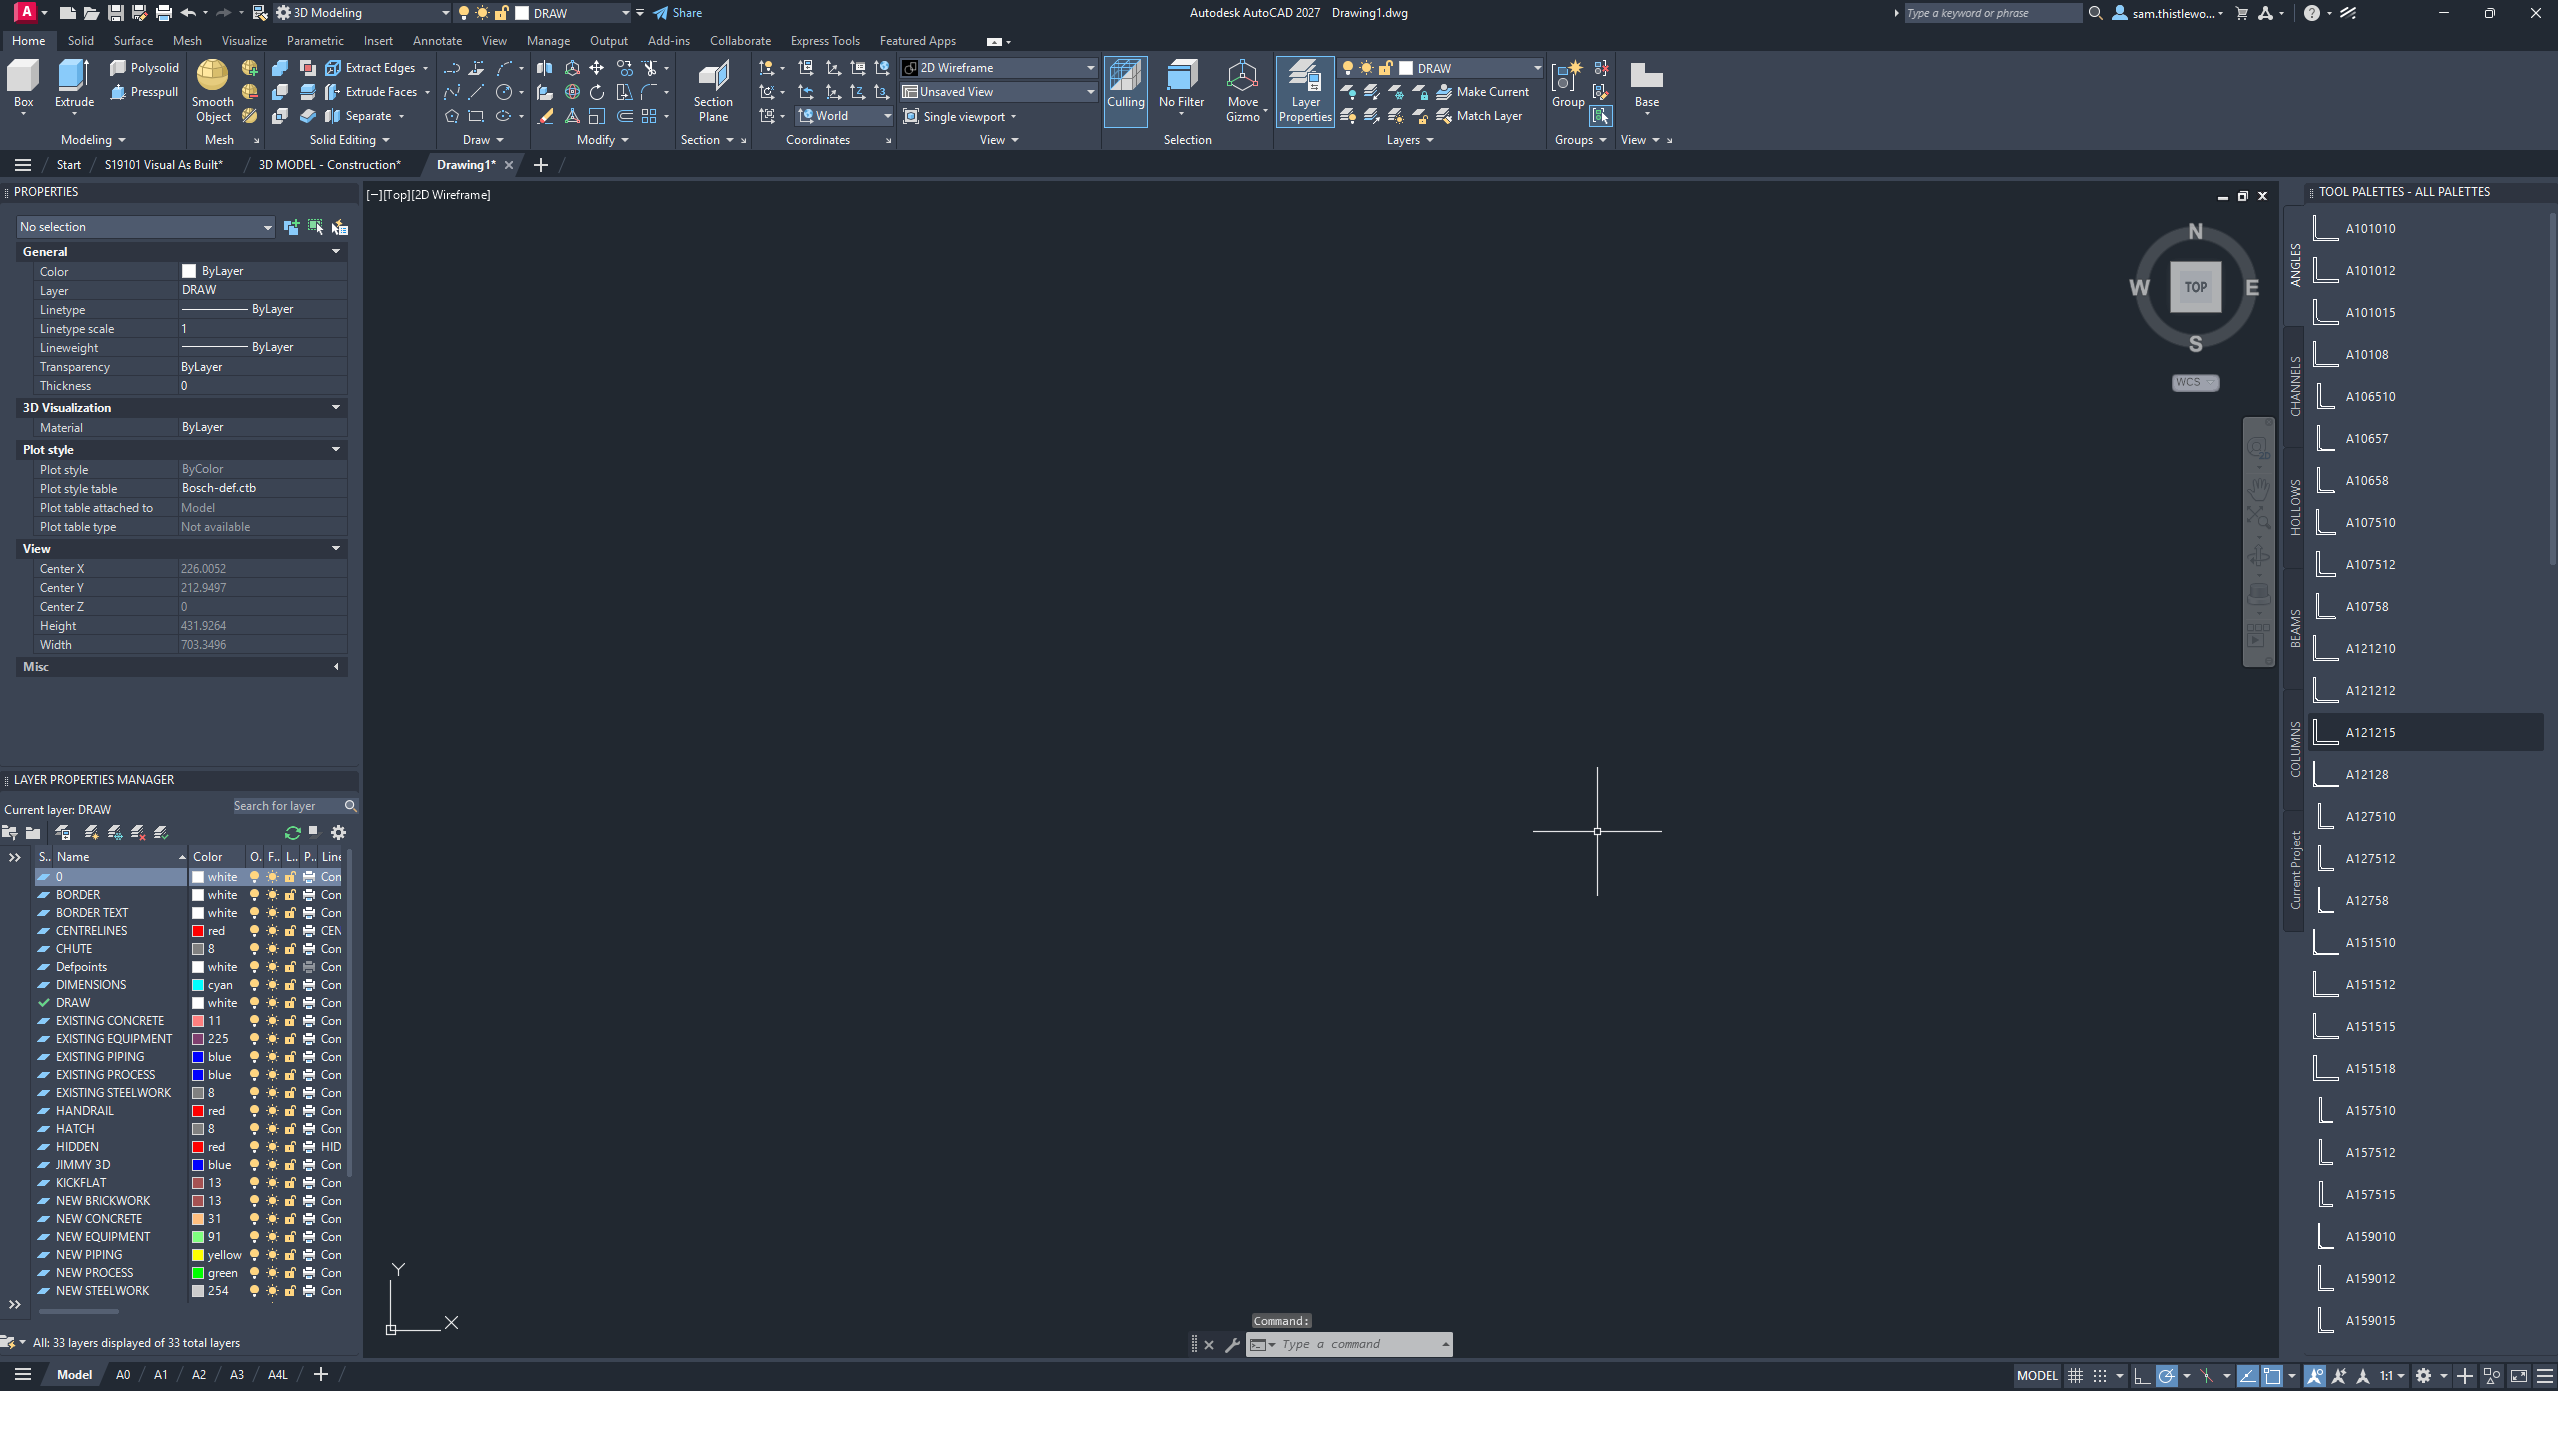The image size is (2558, 1436).
Task: Open the Visualize ribbon tab
Action: pos(244,41)
